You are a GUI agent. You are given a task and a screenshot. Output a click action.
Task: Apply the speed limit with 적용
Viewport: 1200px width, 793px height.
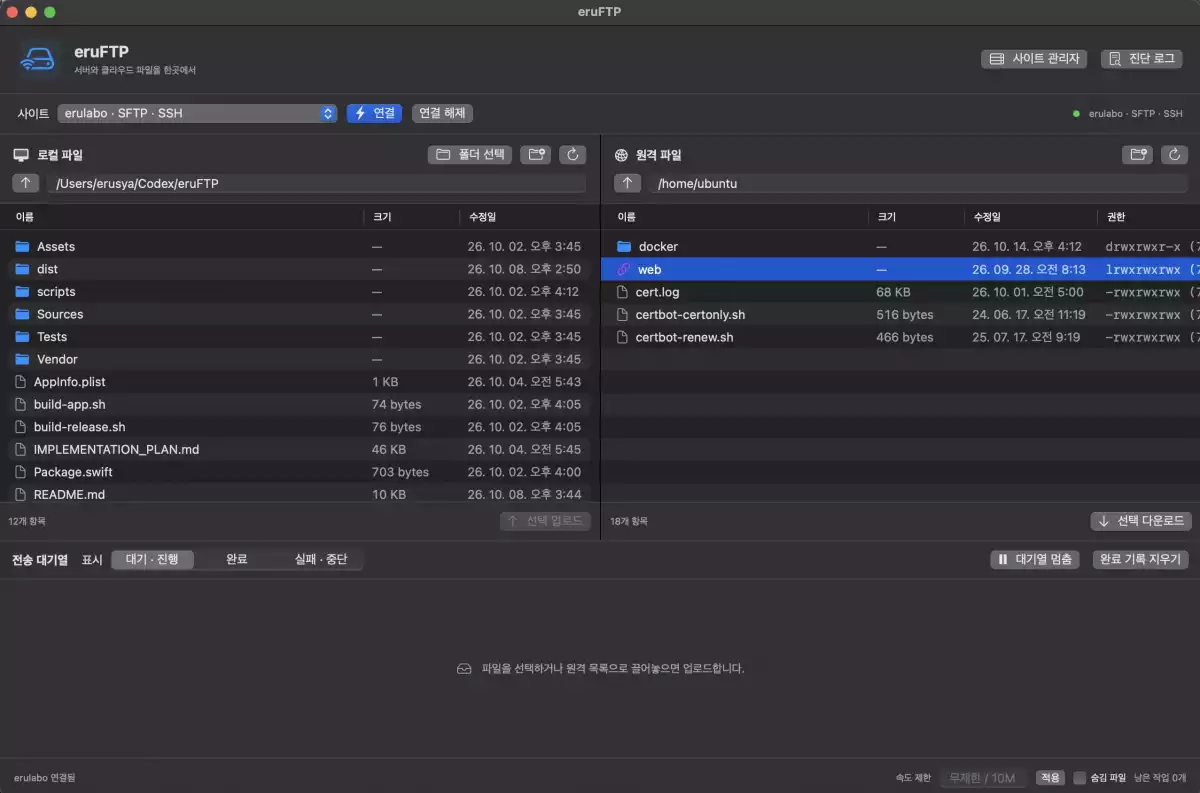click(x=1050, y=778)
